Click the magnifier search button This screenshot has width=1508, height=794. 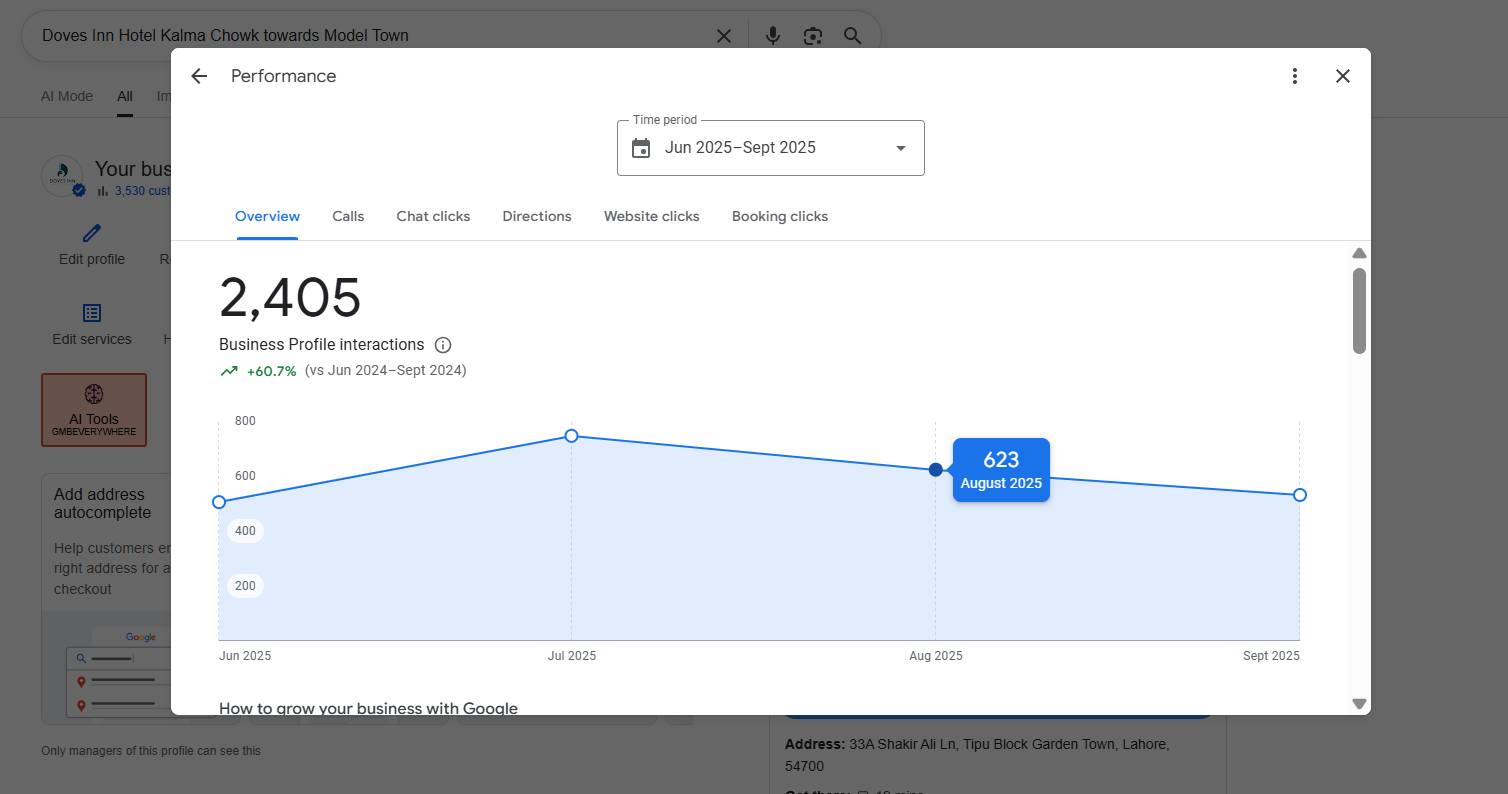pyautogui.click(x=852, y=36)
